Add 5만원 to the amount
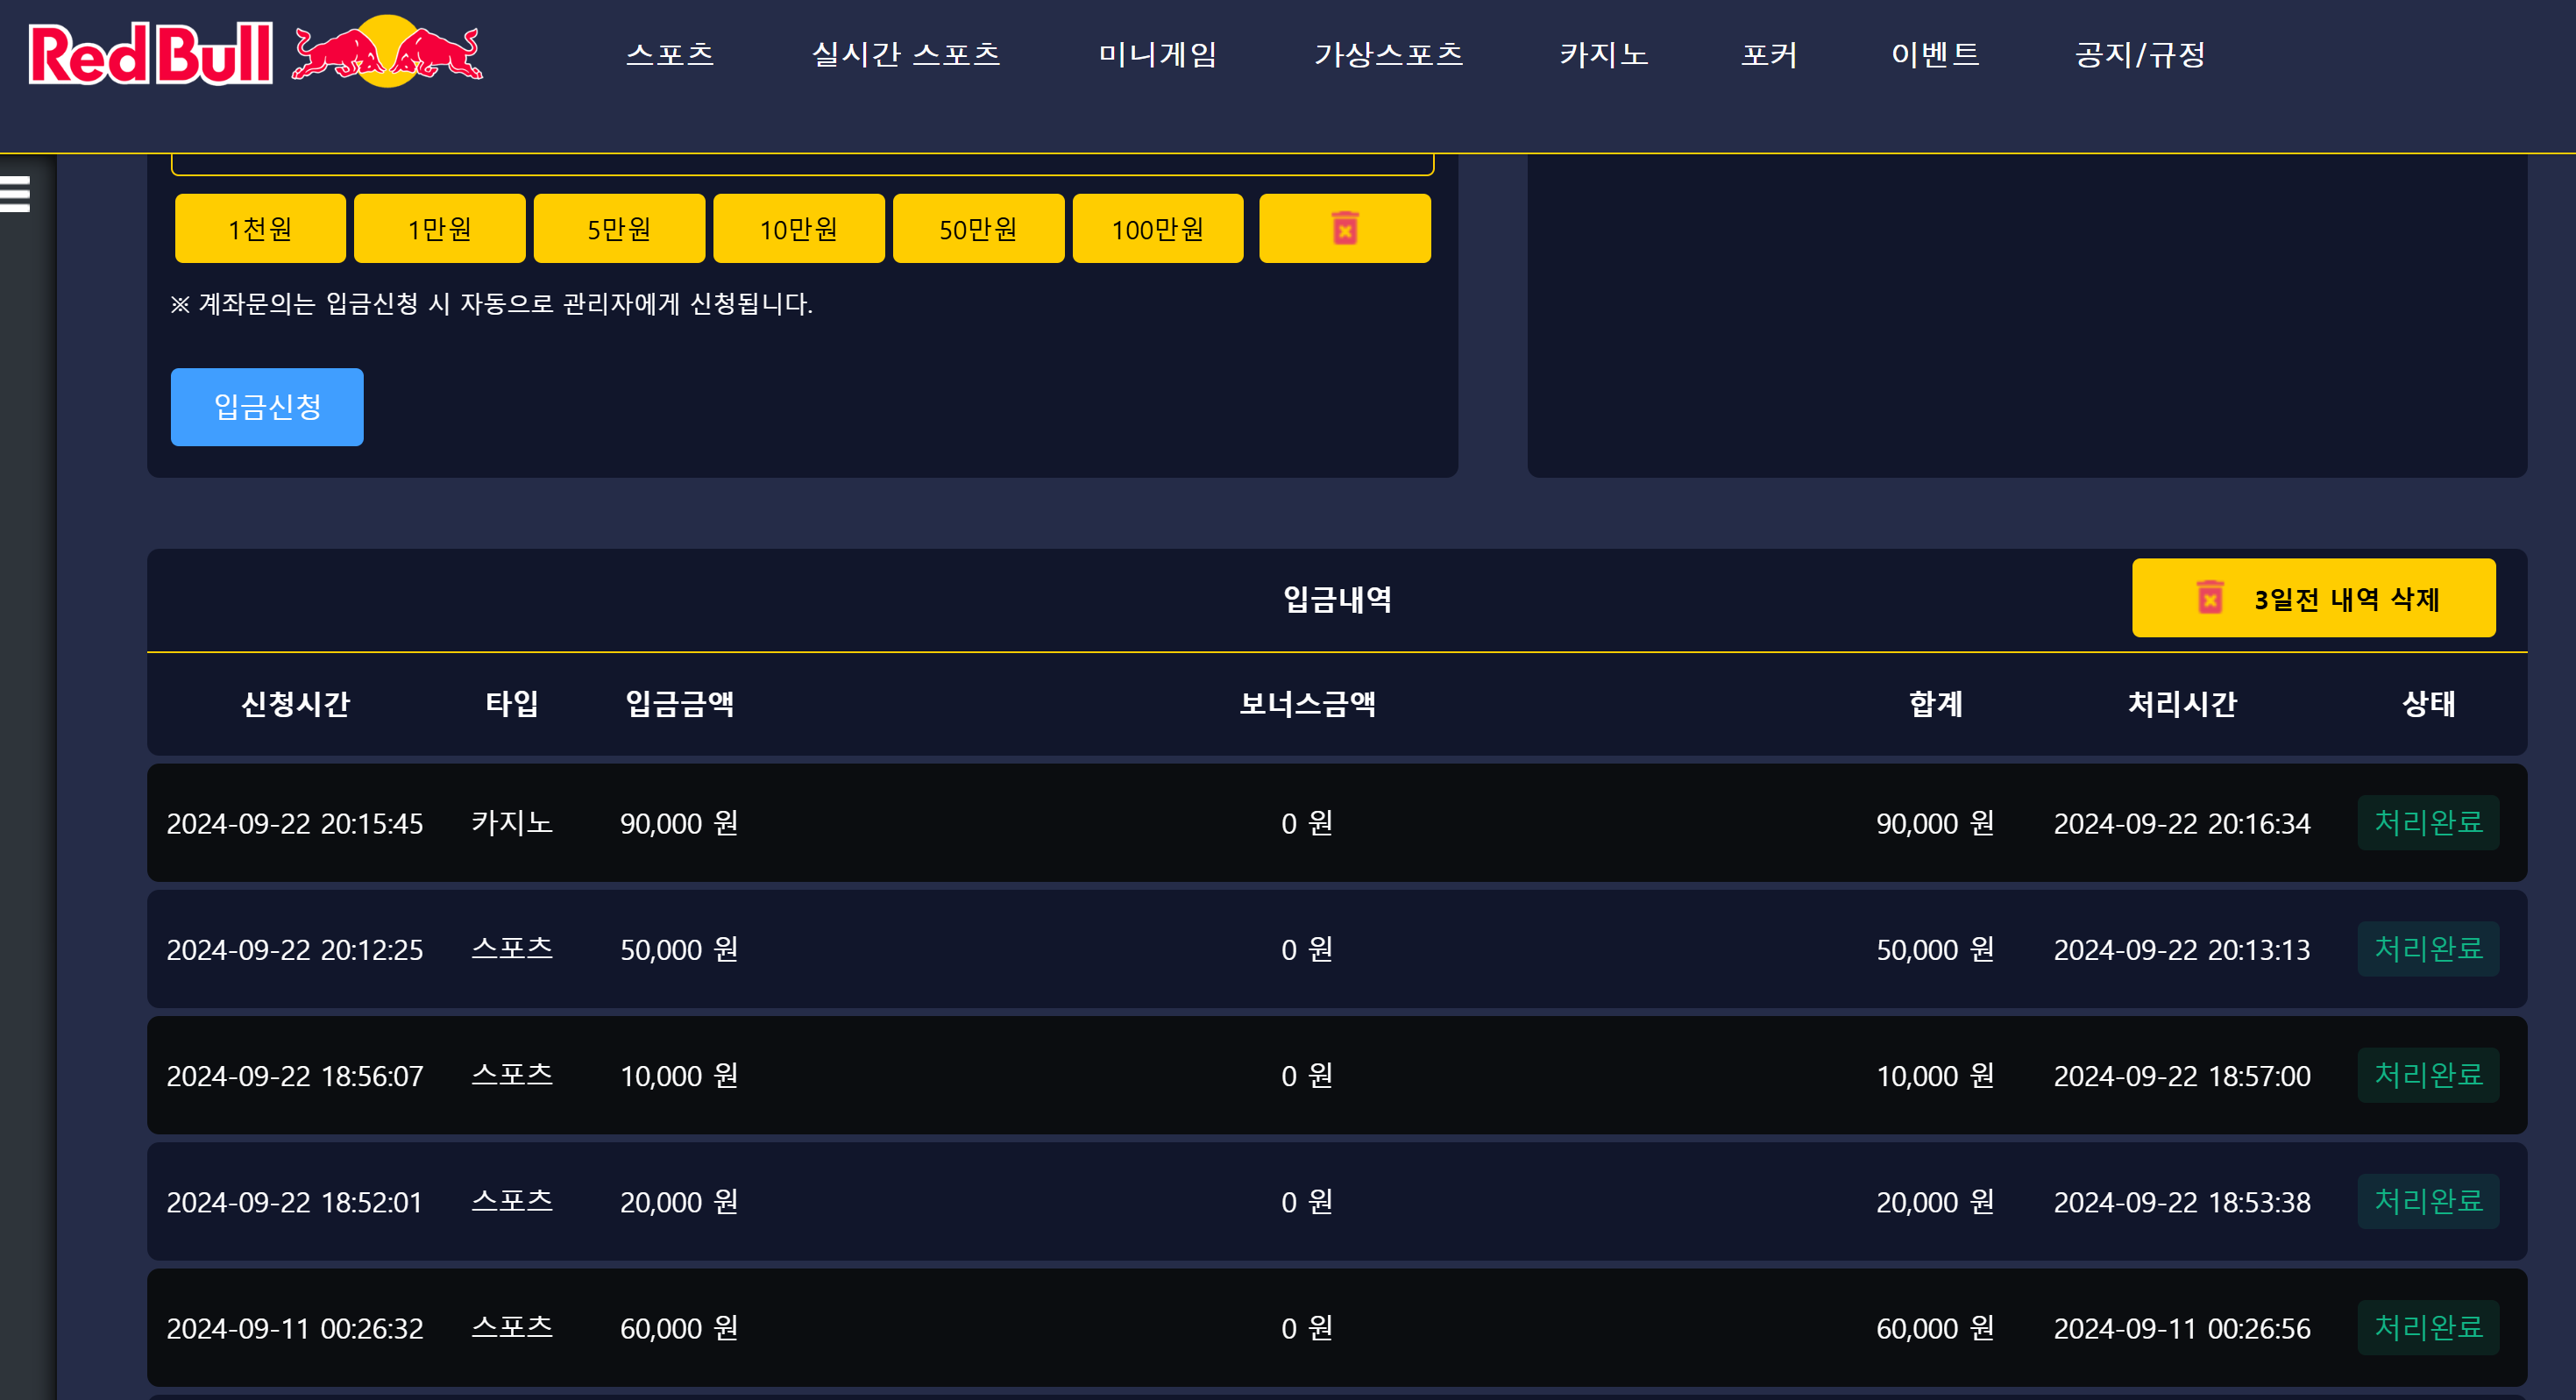Screen dimensions: 2576x1400 click(619, 229)
